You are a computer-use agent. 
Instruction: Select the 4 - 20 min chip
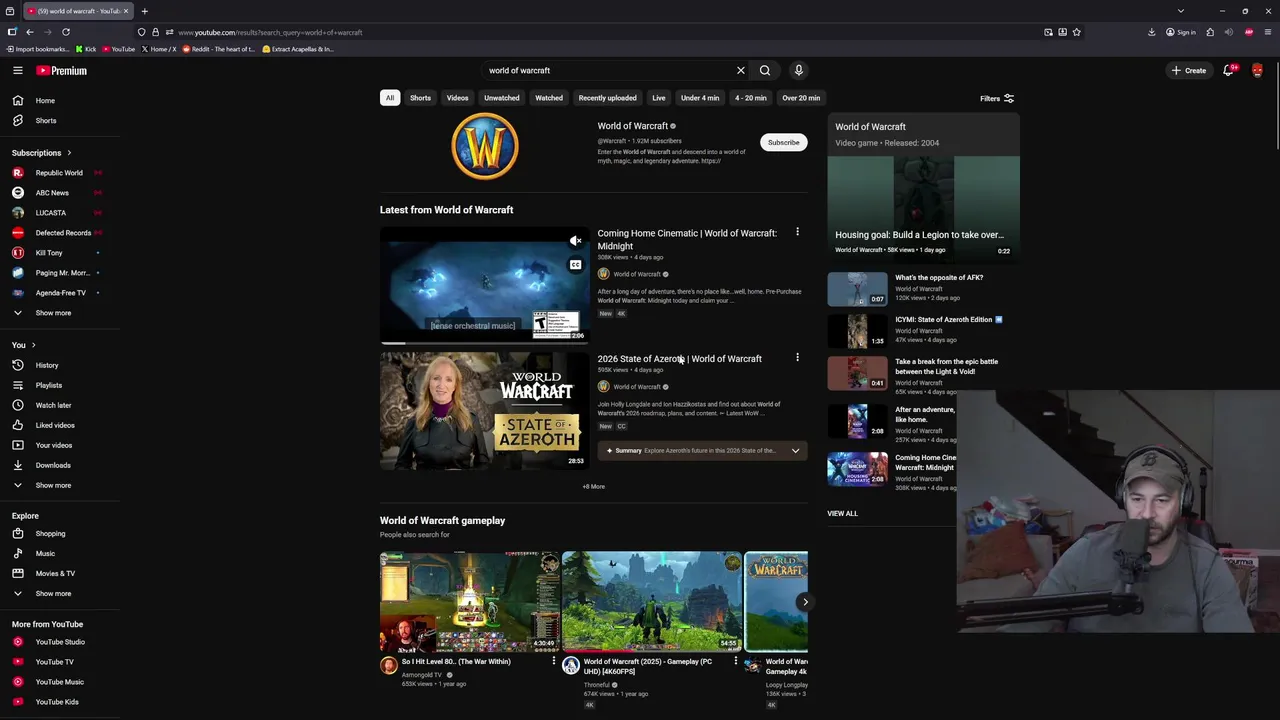tap(751, 98)
